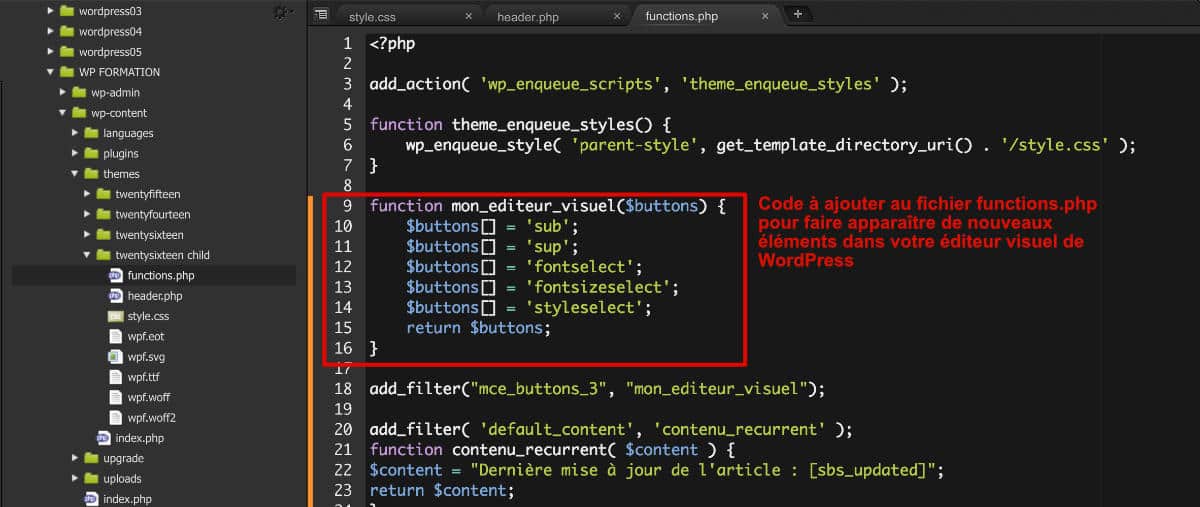Toggle the sidebar list icon beside tabs
1200x507 pixels.
320,14
